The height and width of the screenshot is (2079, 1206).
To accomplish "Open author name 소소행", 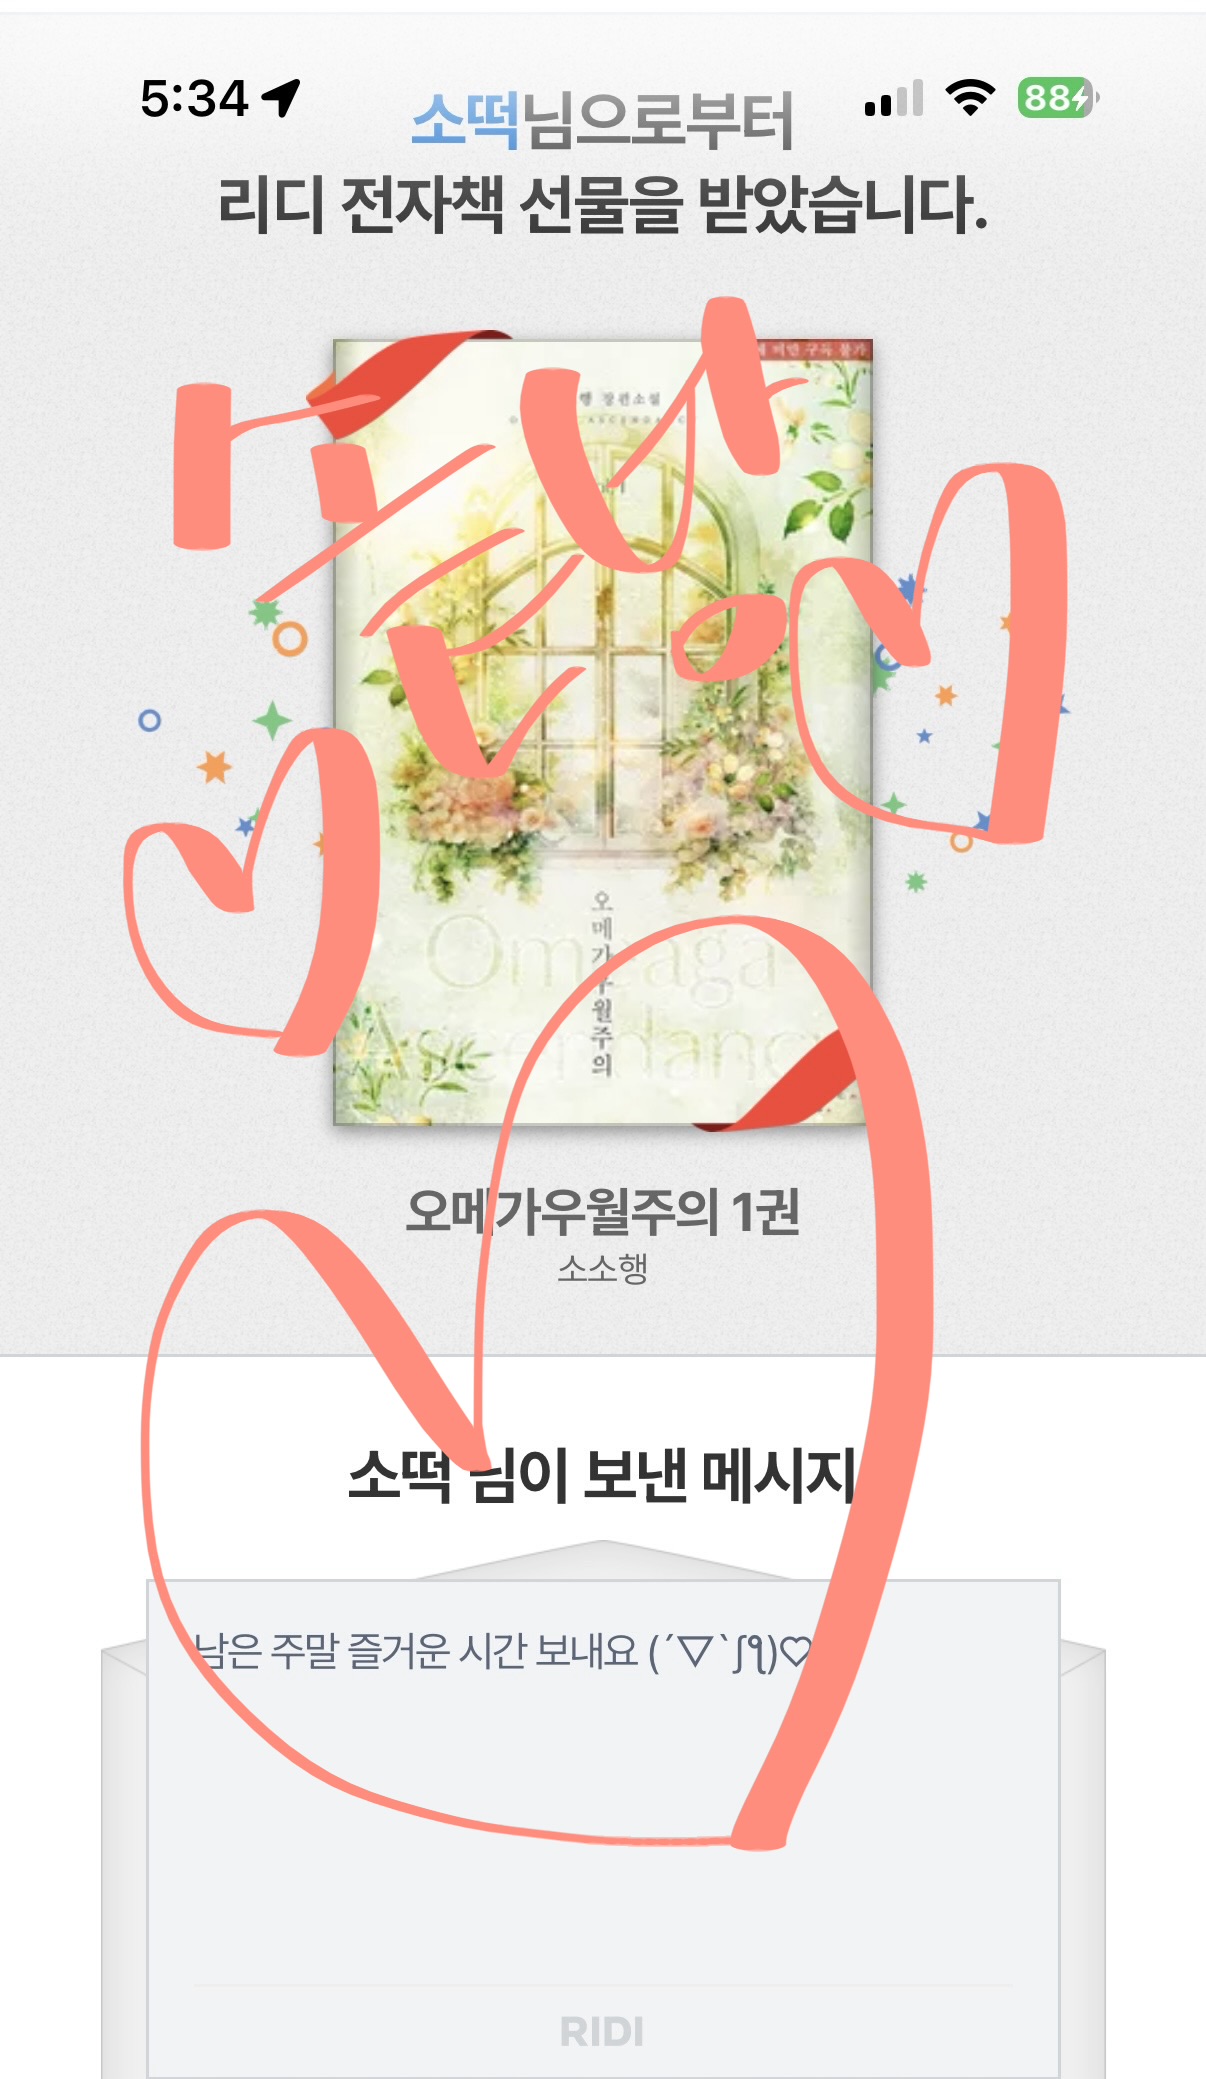I will (603, 1268).
